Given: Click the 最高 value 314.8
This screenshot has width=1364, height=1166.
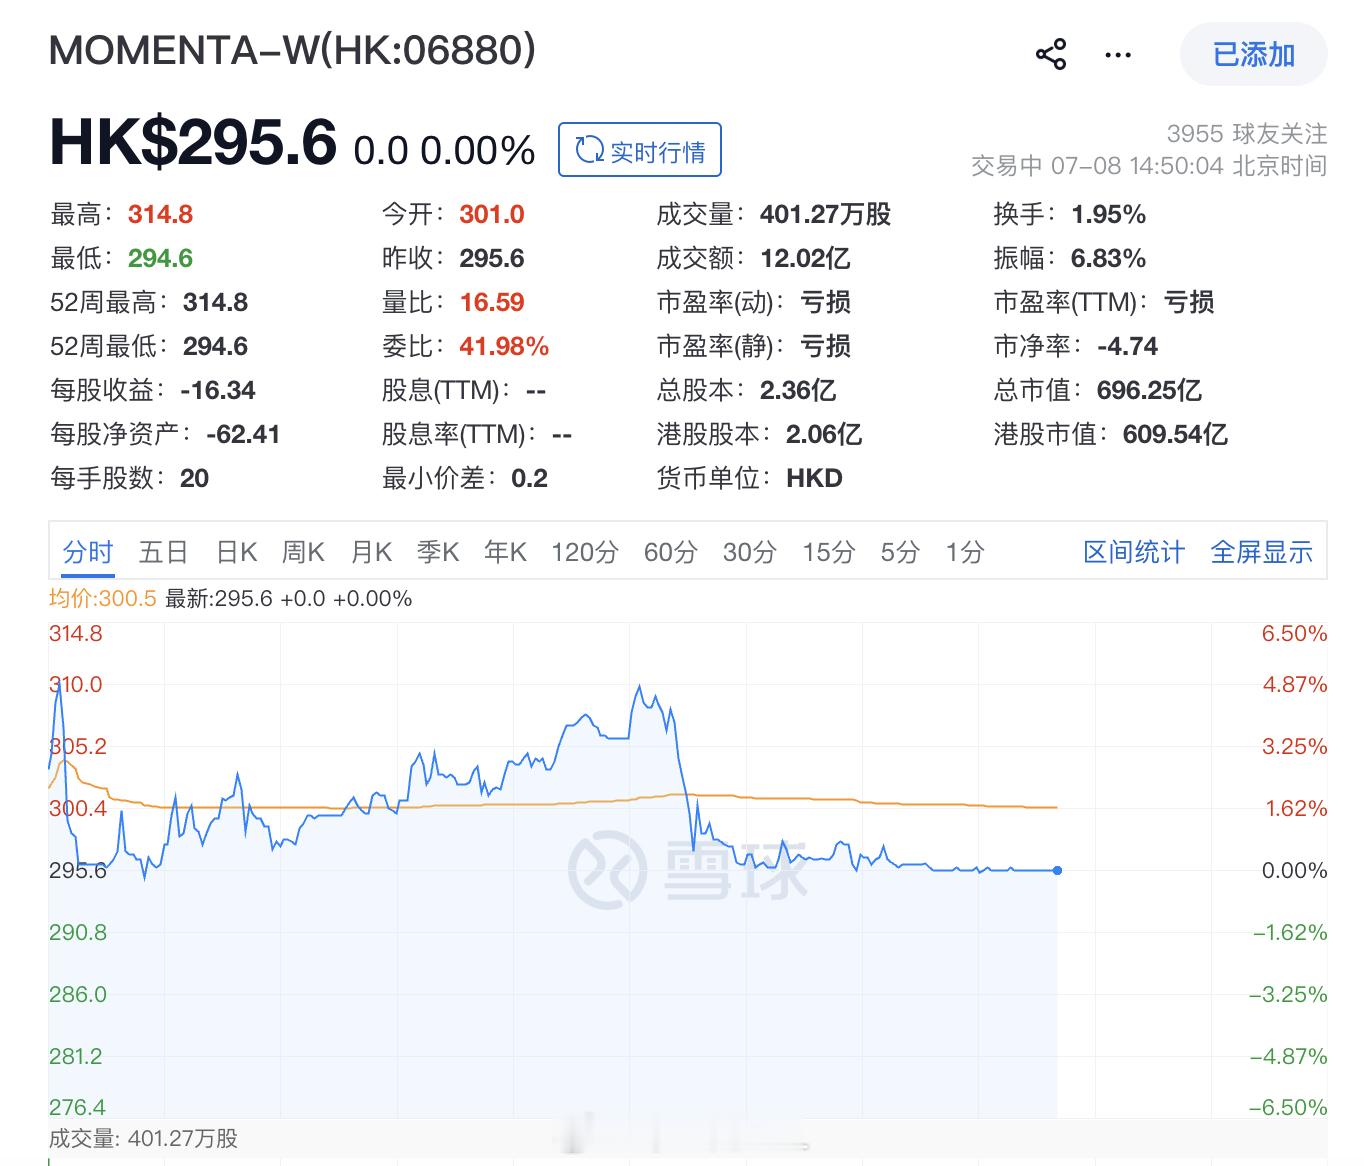Looking at the screenshot, I should (160, 214).
